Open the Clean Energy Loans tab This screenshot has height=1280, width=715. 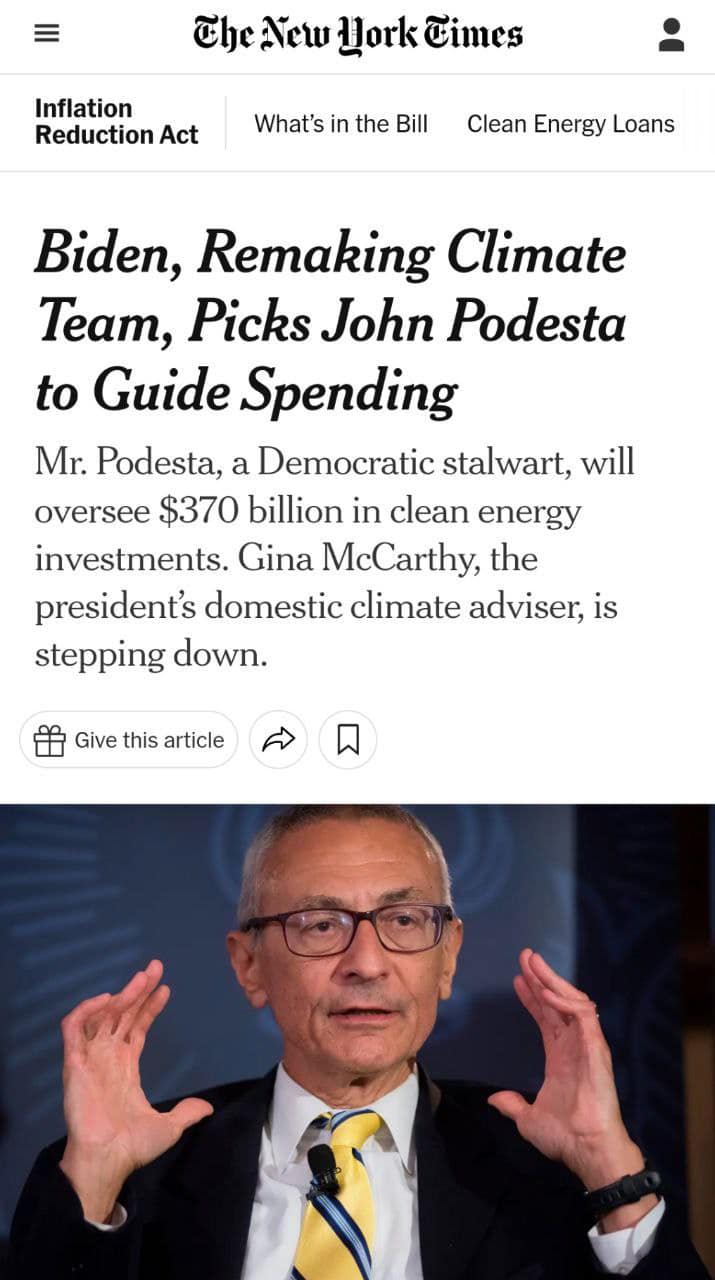(570, 124)
